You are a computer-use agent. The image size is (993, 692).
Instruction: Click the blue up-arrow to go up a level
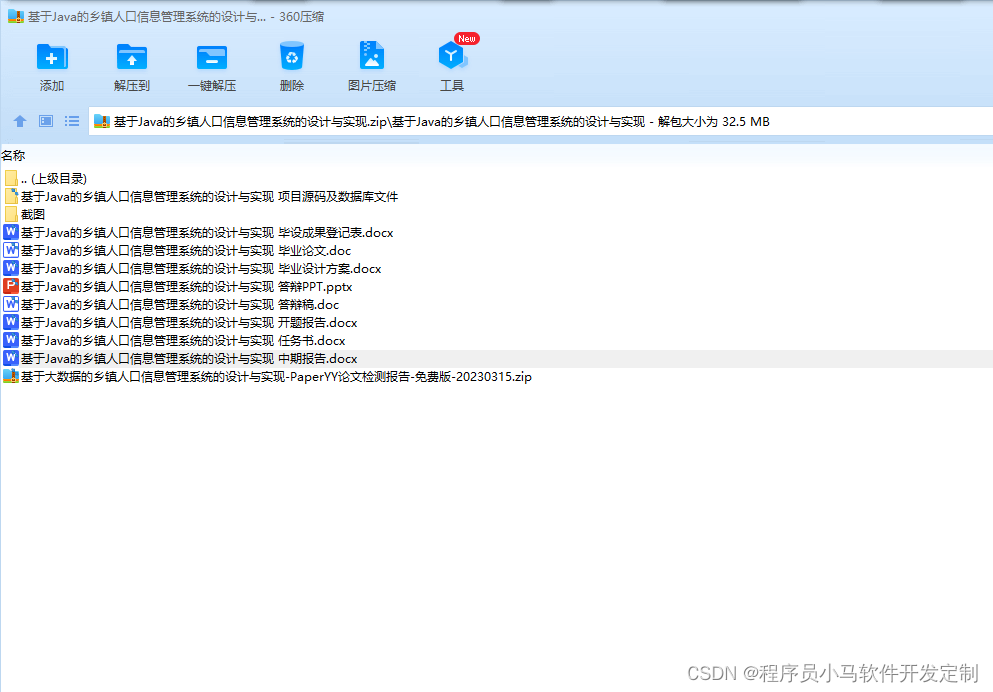coord(19,121)
